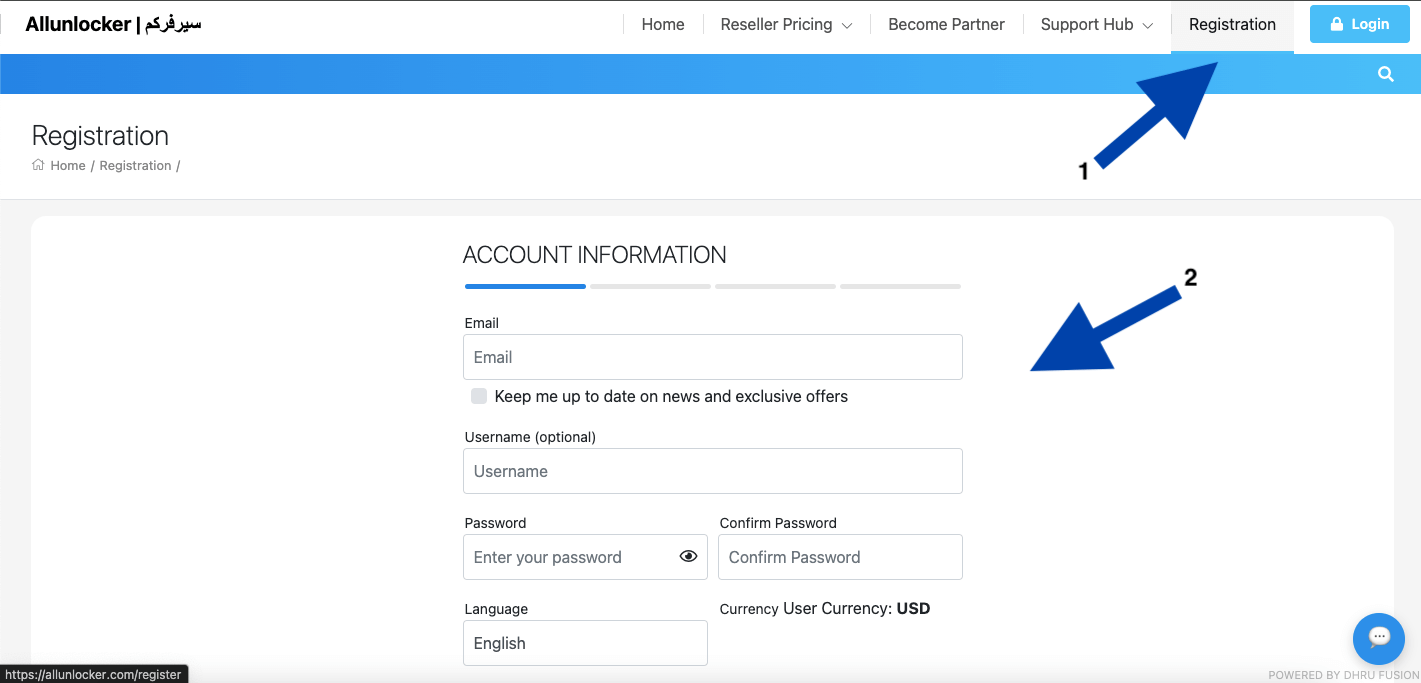Open the search magnifier icon
Screen dimensions: 1421x683
point(1385,73)
